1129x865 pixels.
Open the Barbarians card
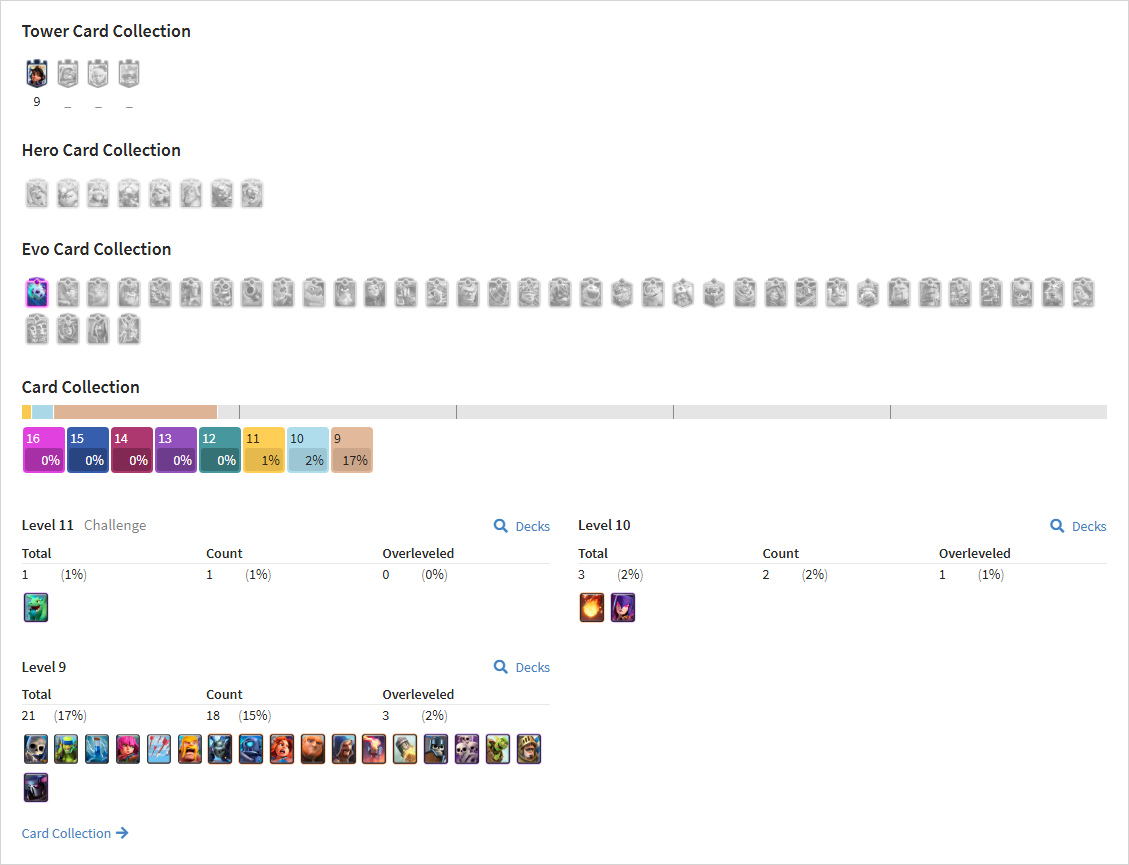click(190, 749)
